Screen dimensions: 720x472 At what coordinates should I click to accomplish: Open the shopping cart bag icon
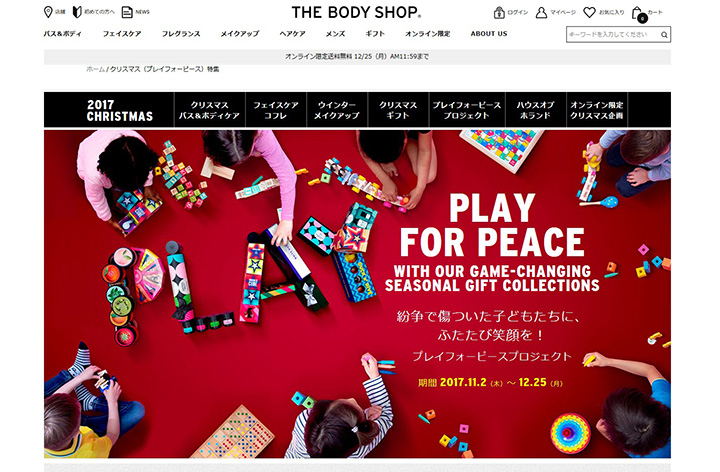pos(638,14)
